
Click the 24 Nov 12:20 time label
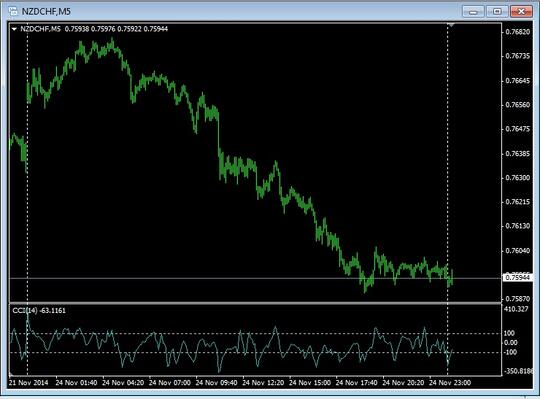[263, 383]
